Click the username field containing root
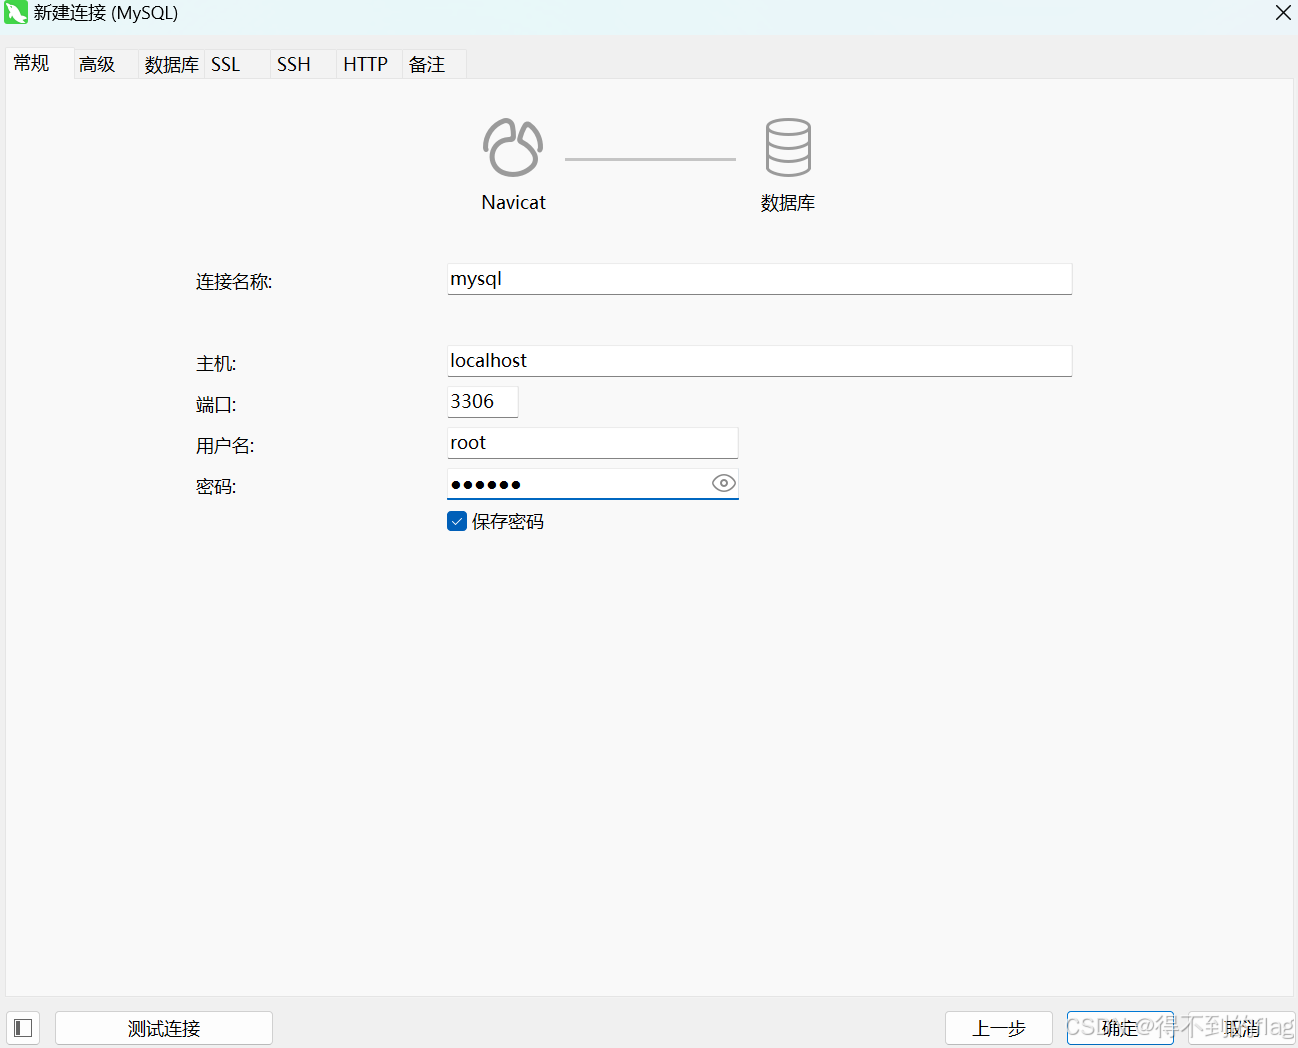This screenshot has width=1298, height=1048. [x=592, y=443]
